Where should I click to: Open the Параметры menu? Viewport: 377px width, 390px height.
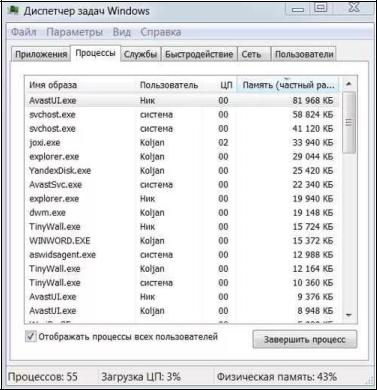(75, 32)
